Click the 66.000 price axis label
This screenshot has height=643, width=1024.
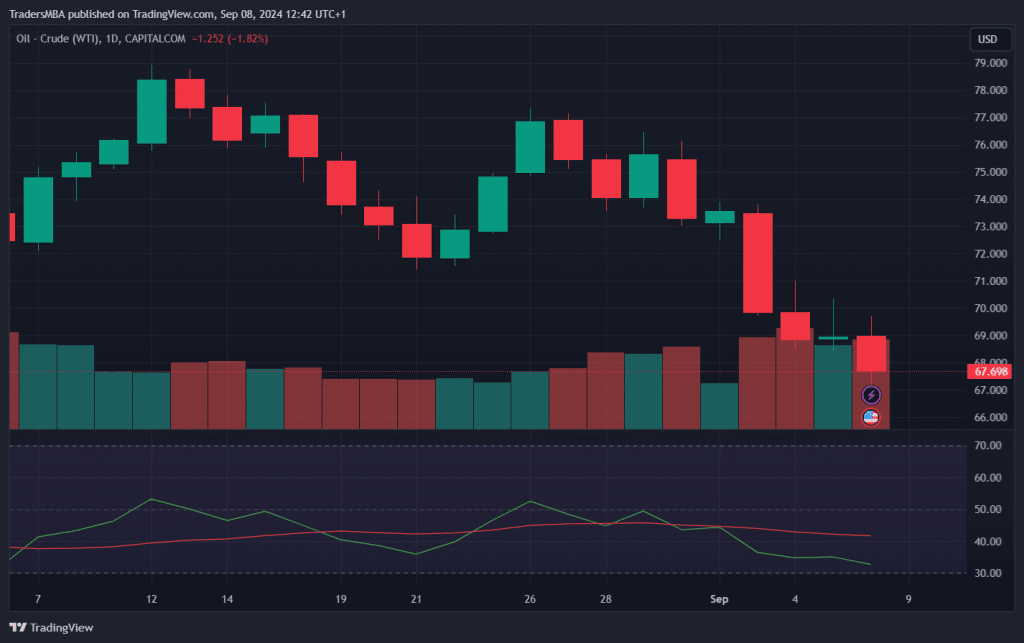tap(991, 417)
